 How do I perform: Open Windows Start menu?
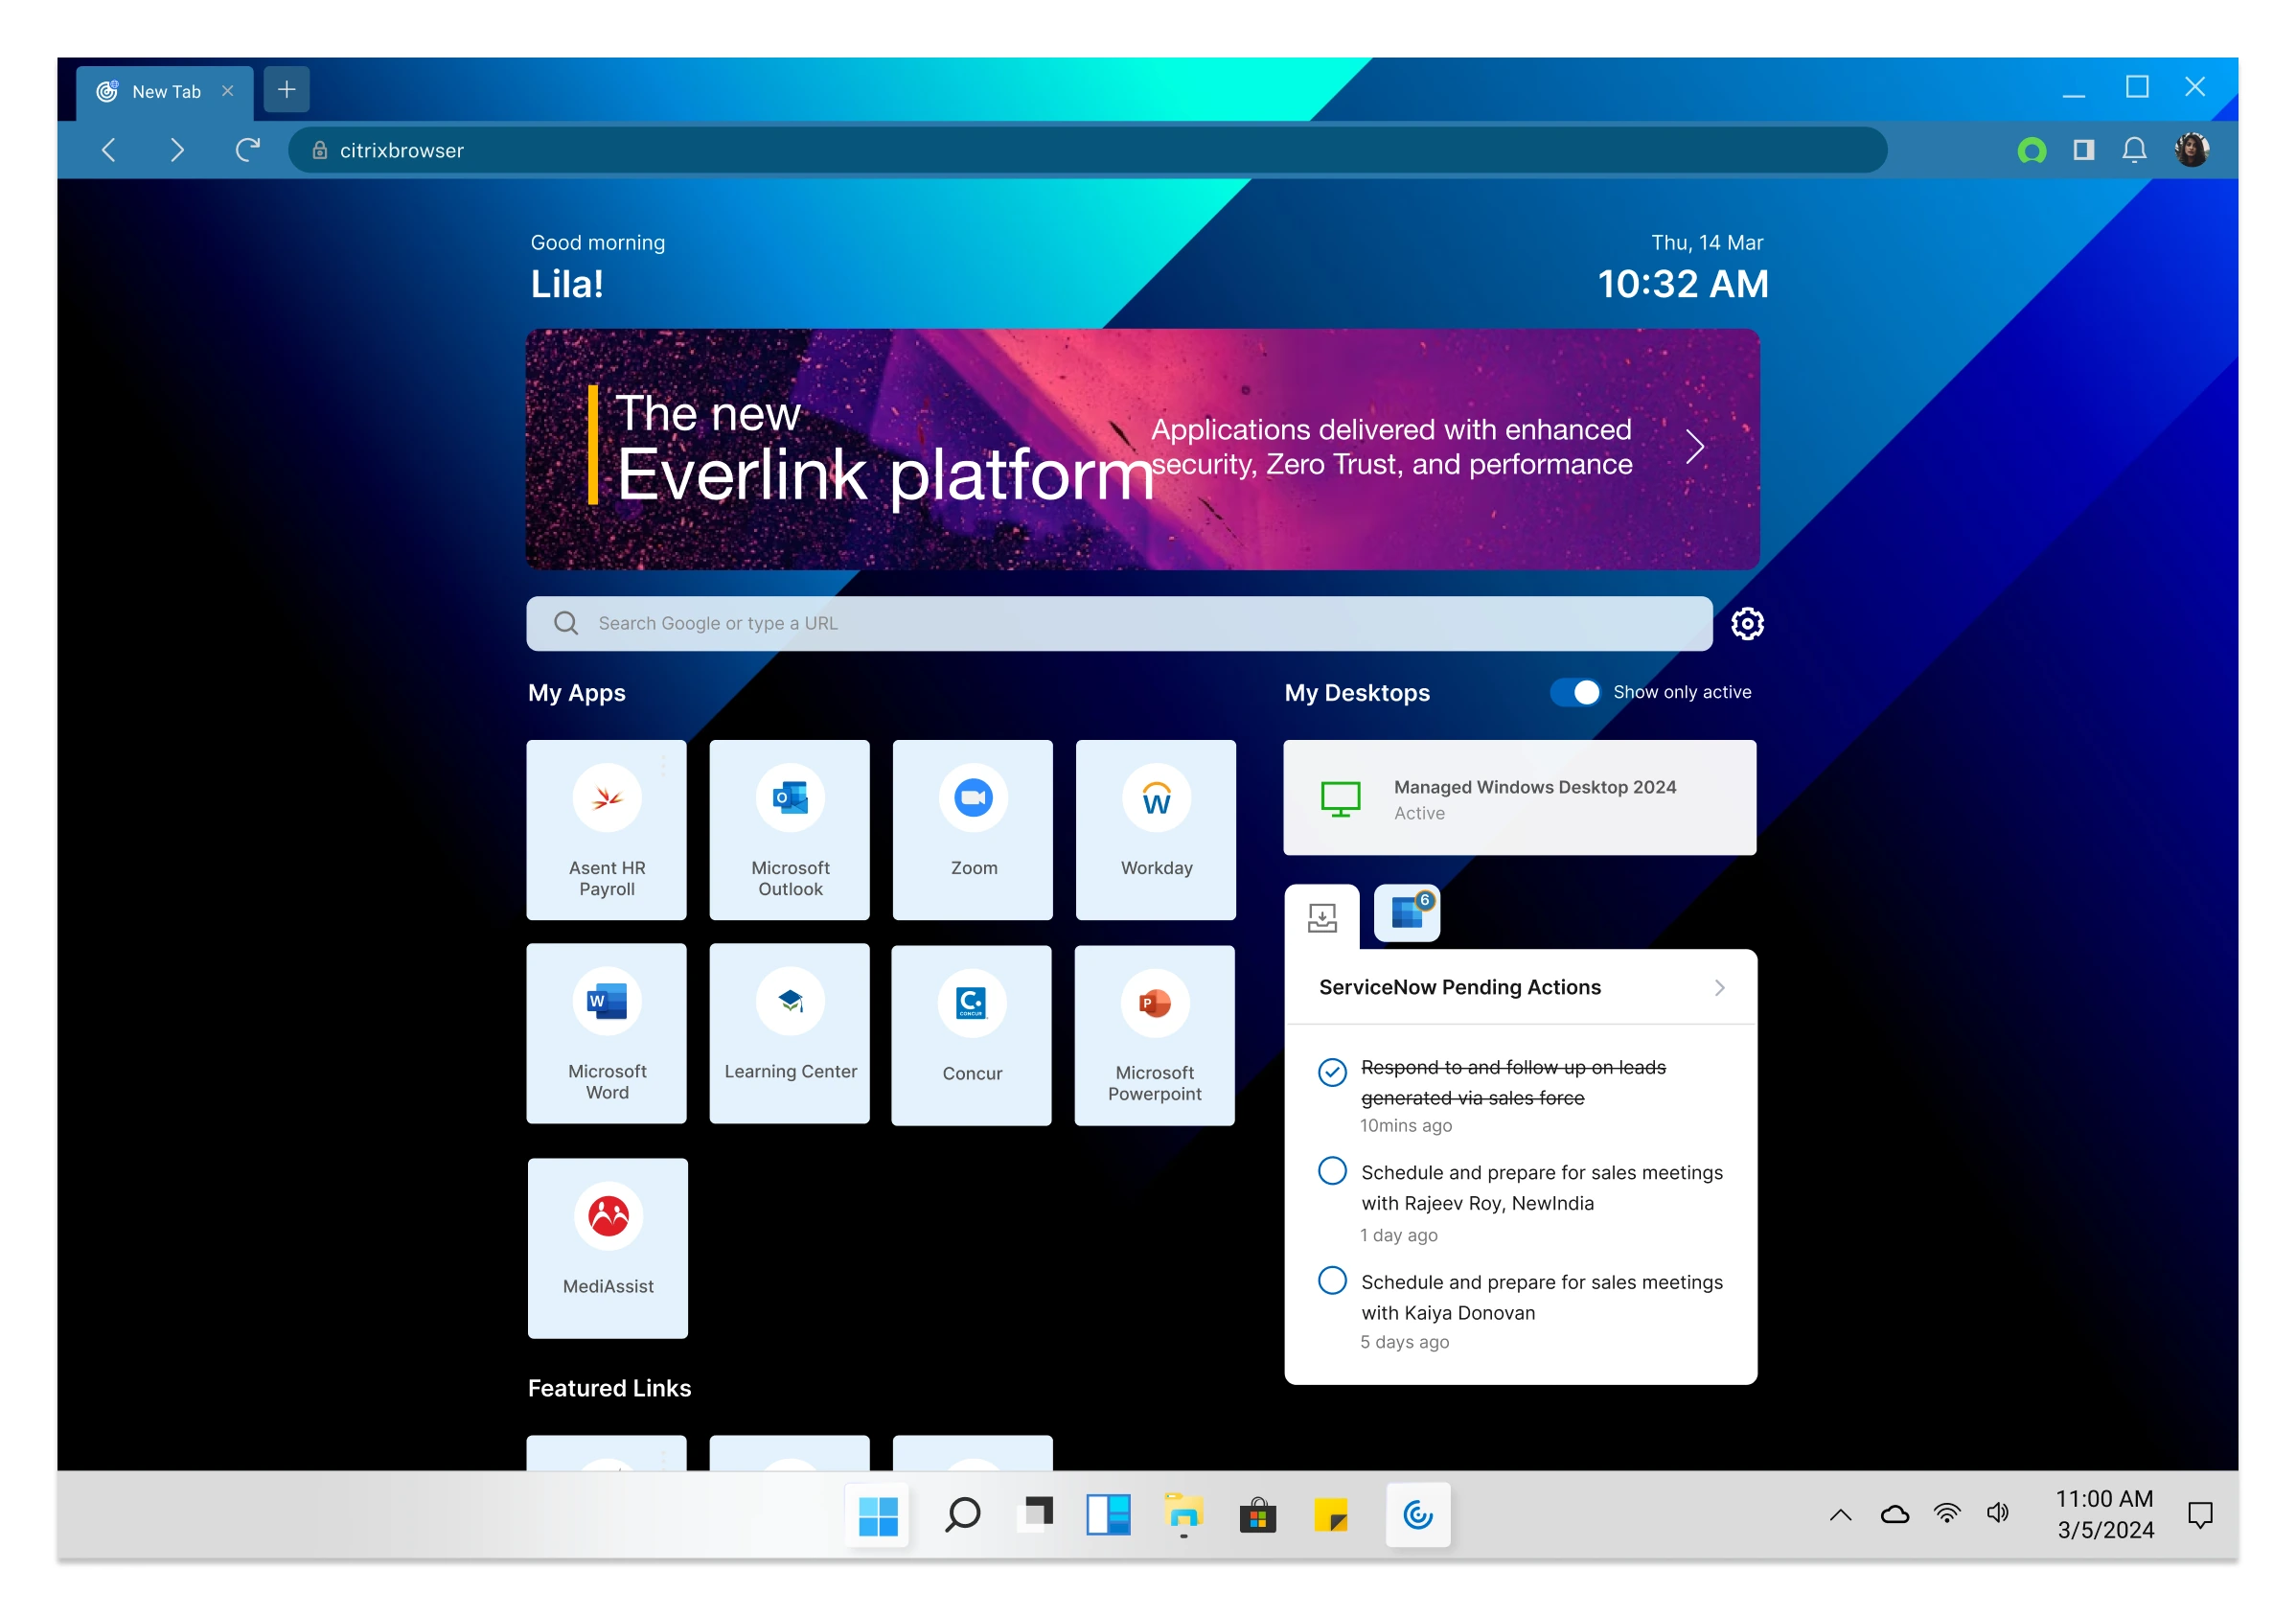pyautogui.click(x=878, y=1516)
